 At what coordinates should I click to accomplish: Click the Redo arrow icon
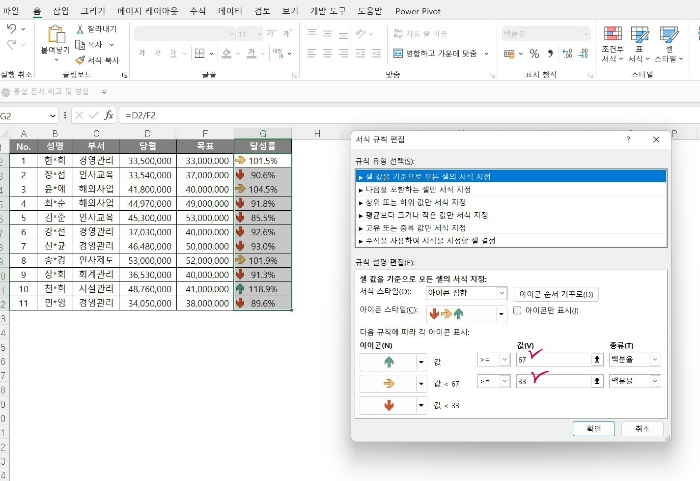12,44
